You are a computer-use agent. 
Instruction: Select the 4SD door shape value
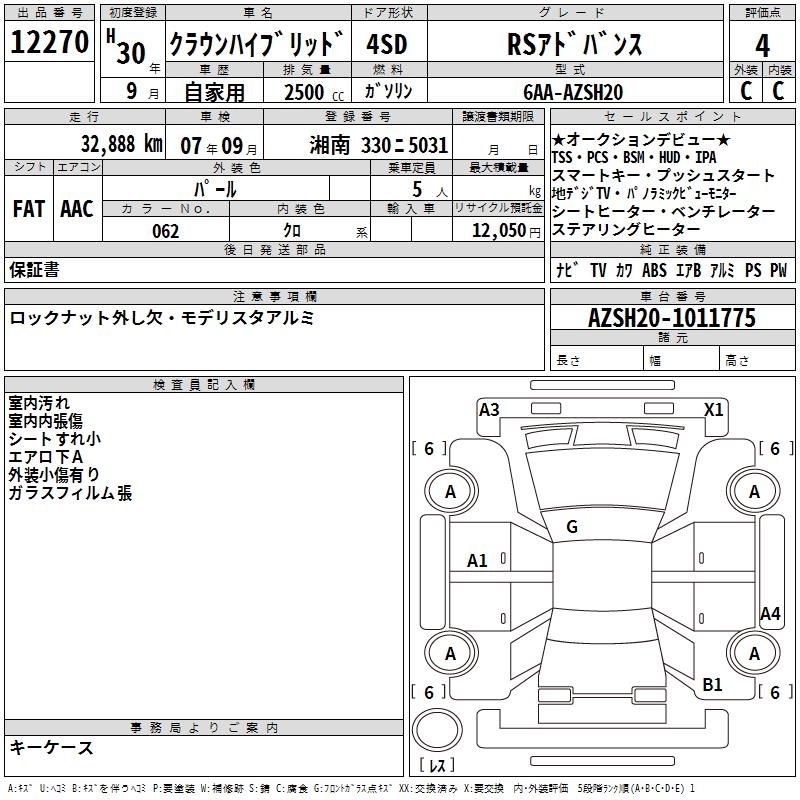(x=387, y=44)
